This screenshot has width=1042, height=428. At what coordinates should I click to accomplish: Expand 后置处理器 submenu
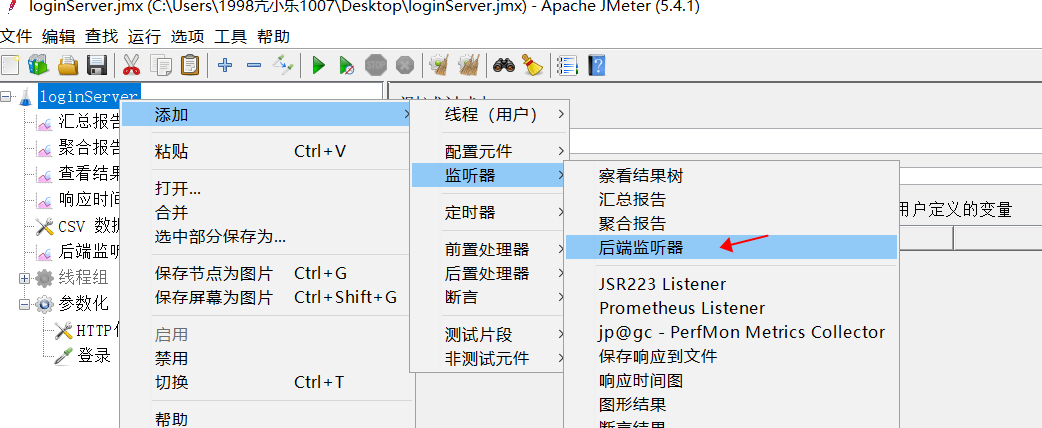click(x=489, y=273)
